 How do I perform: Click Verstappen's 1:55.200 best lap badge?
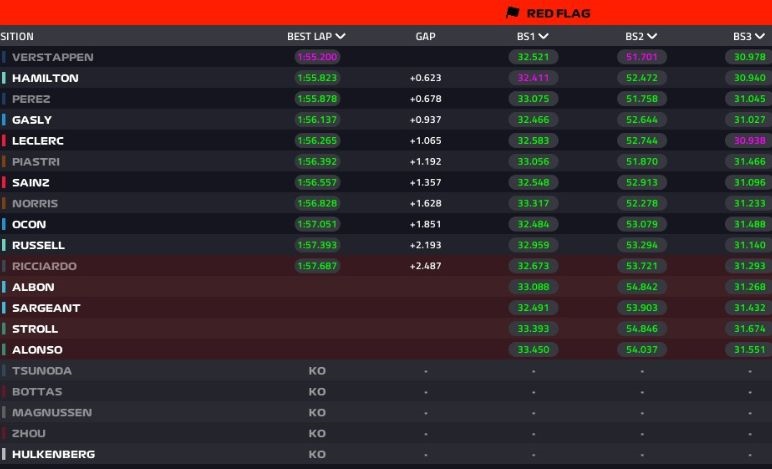click(317, 57)
